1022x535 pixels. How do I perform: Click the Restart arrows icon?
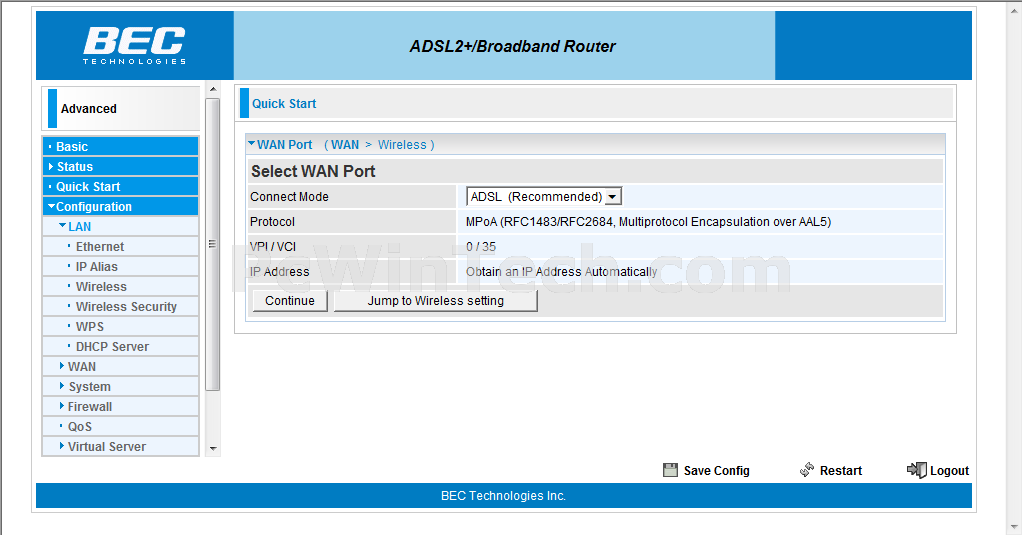coord(807,470)
